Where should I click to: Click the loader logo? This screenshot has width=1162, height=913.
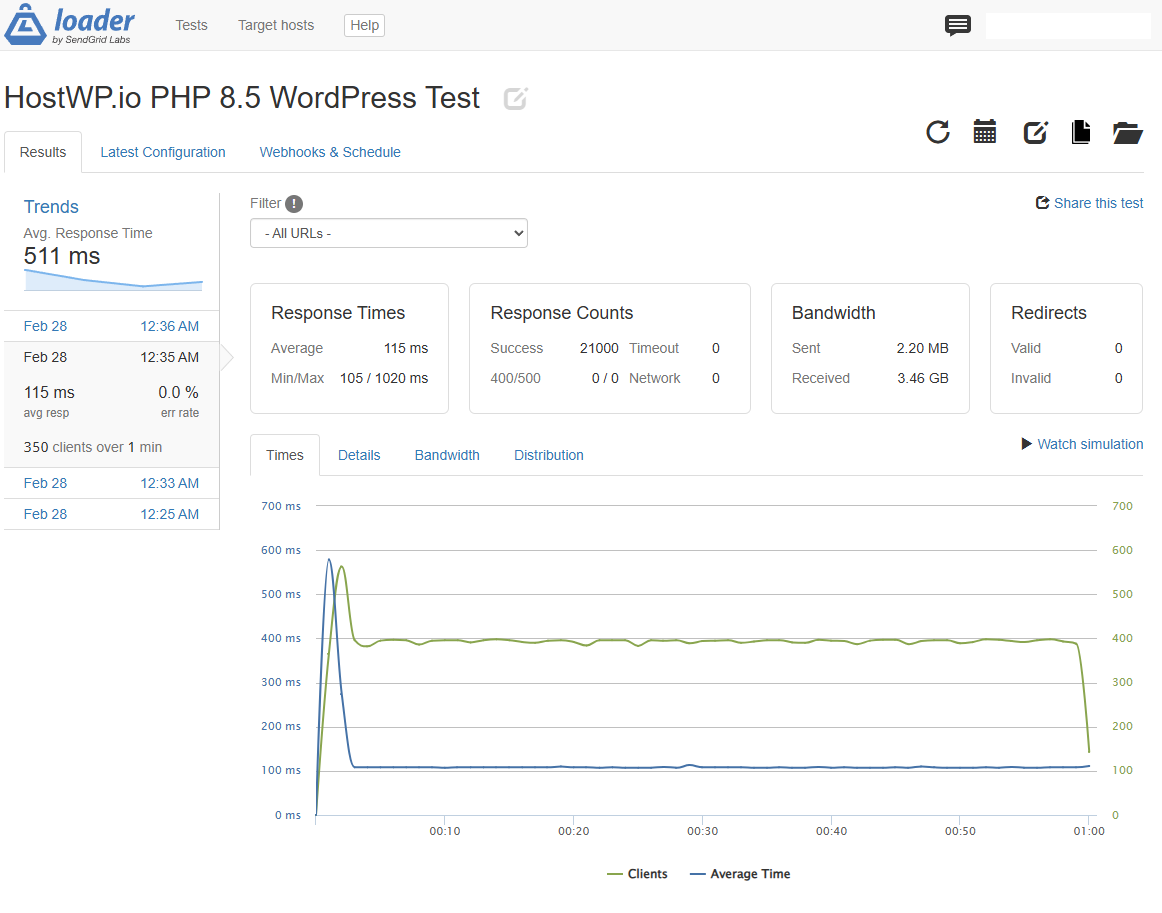(70, 25)
